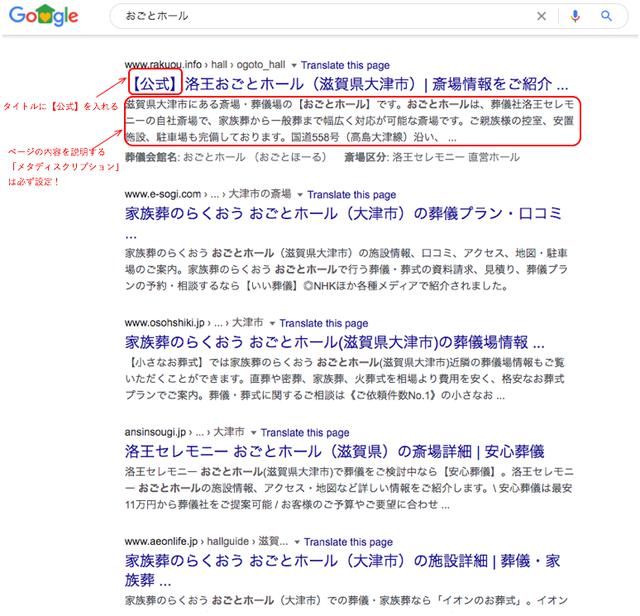
Task: Click Translate this page for rakuou.info result
Action: 345,65
